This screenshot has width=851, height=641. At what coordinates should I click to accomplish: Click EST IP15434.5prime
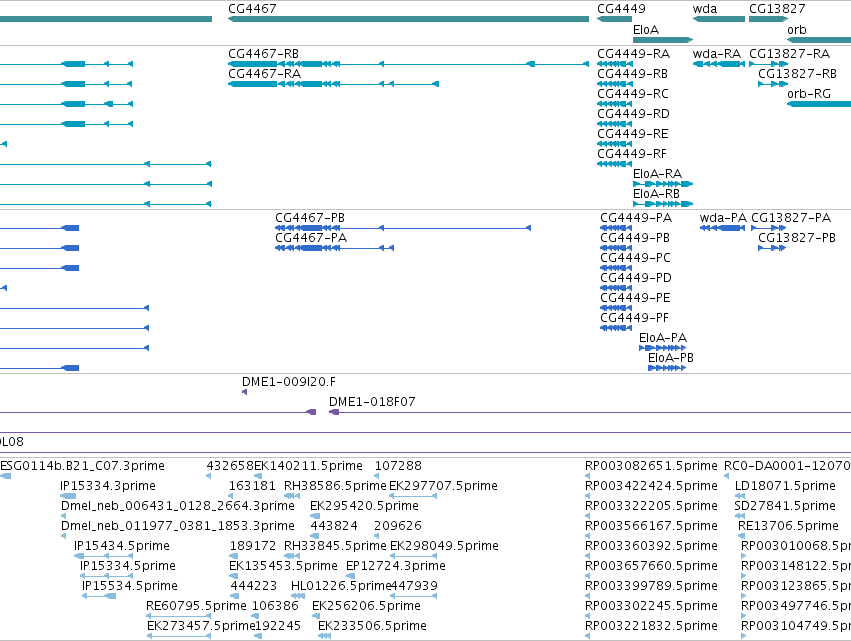click(x=103, y=556)
